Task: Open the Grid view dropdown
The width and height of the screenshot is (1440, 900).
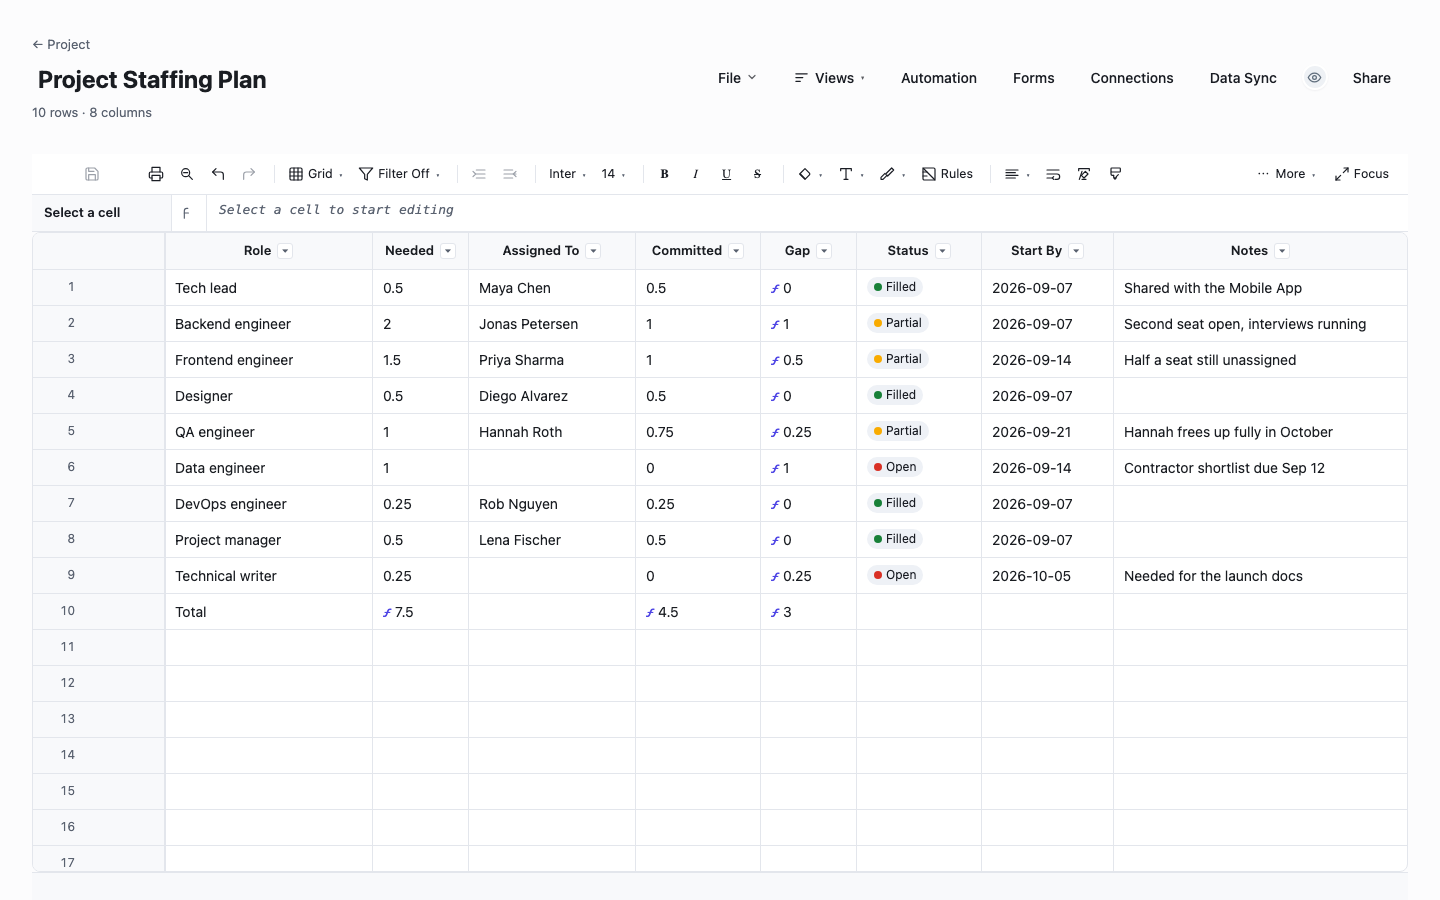Action: tap(316, 174)
